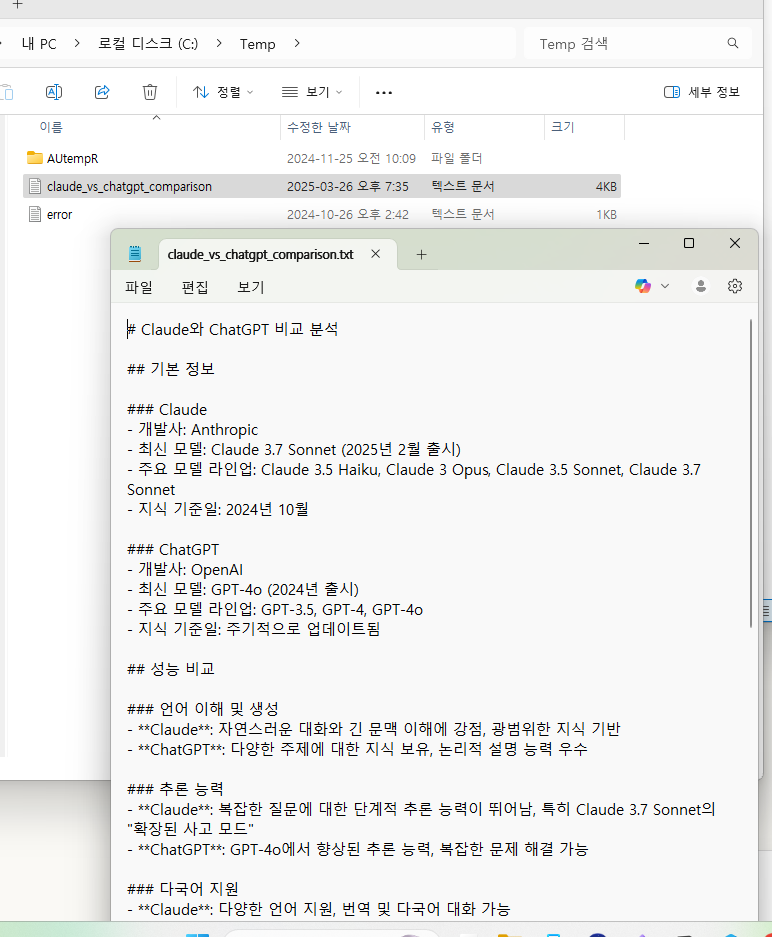Open Notepad settings gear

(x=735, y=286)
